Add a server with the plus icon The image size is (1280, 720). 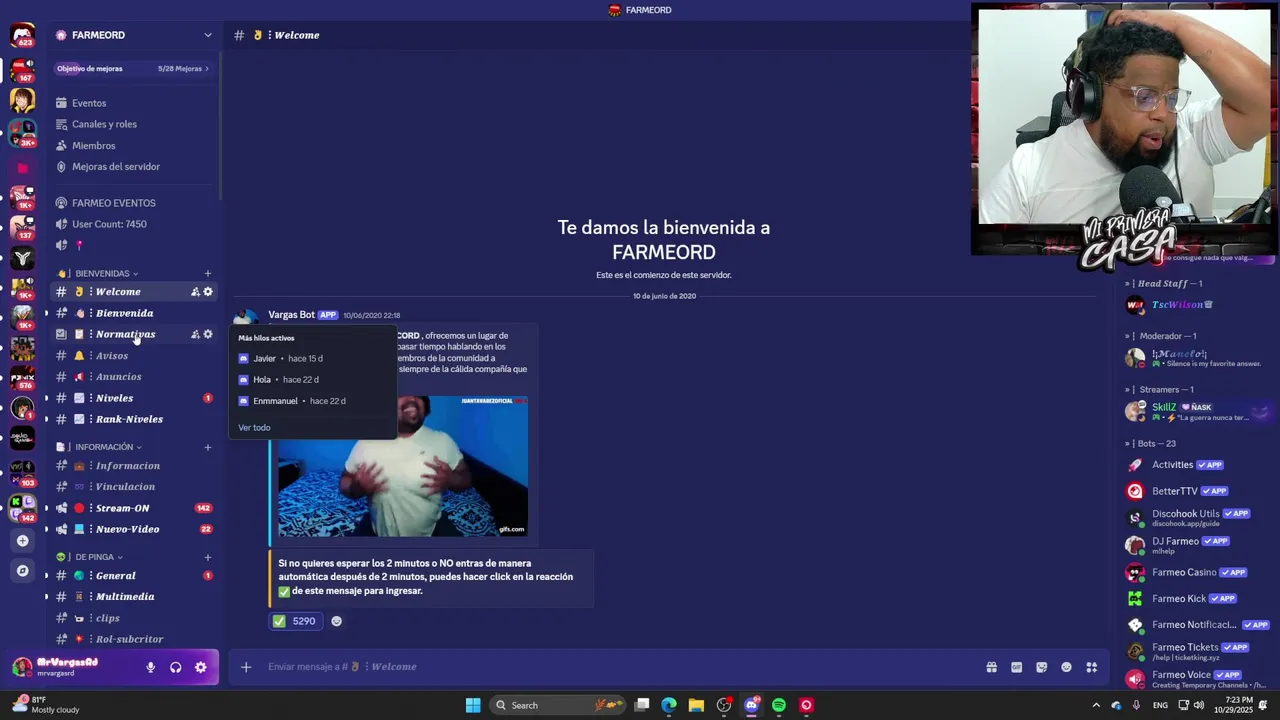23,541
